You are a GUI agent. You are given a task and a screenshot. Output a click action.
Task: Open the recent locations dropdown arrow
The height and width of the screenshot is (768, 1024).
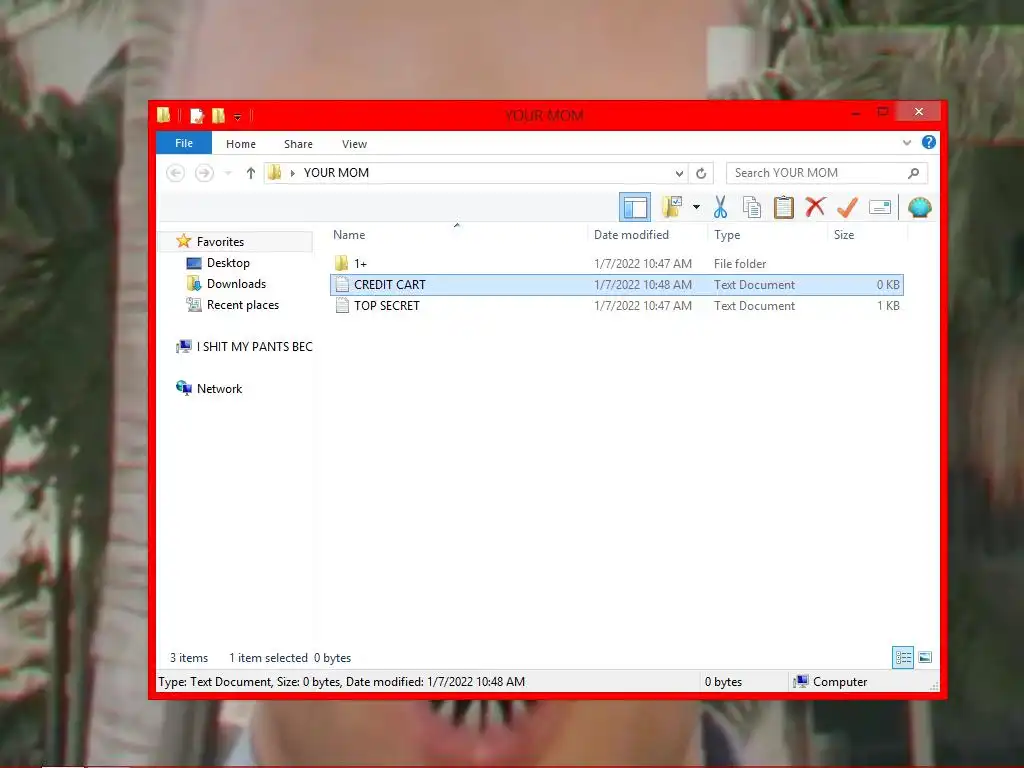[x=228, y=173]
